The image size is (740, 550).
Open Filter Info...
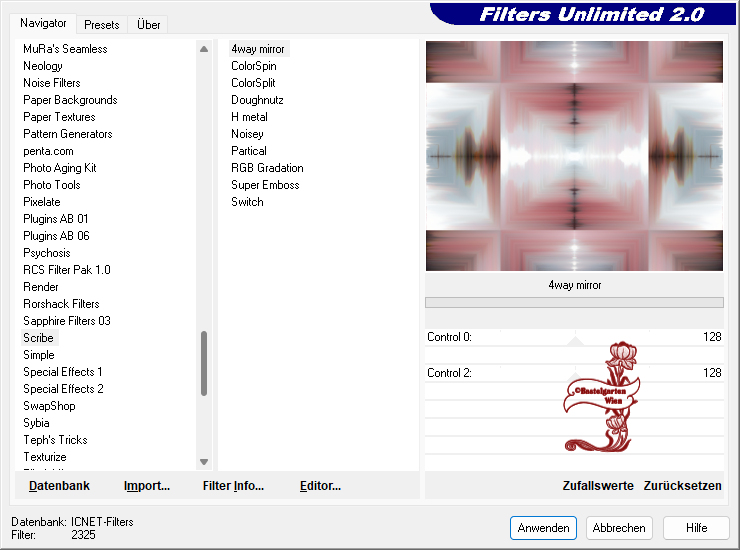tap(233, 486)
